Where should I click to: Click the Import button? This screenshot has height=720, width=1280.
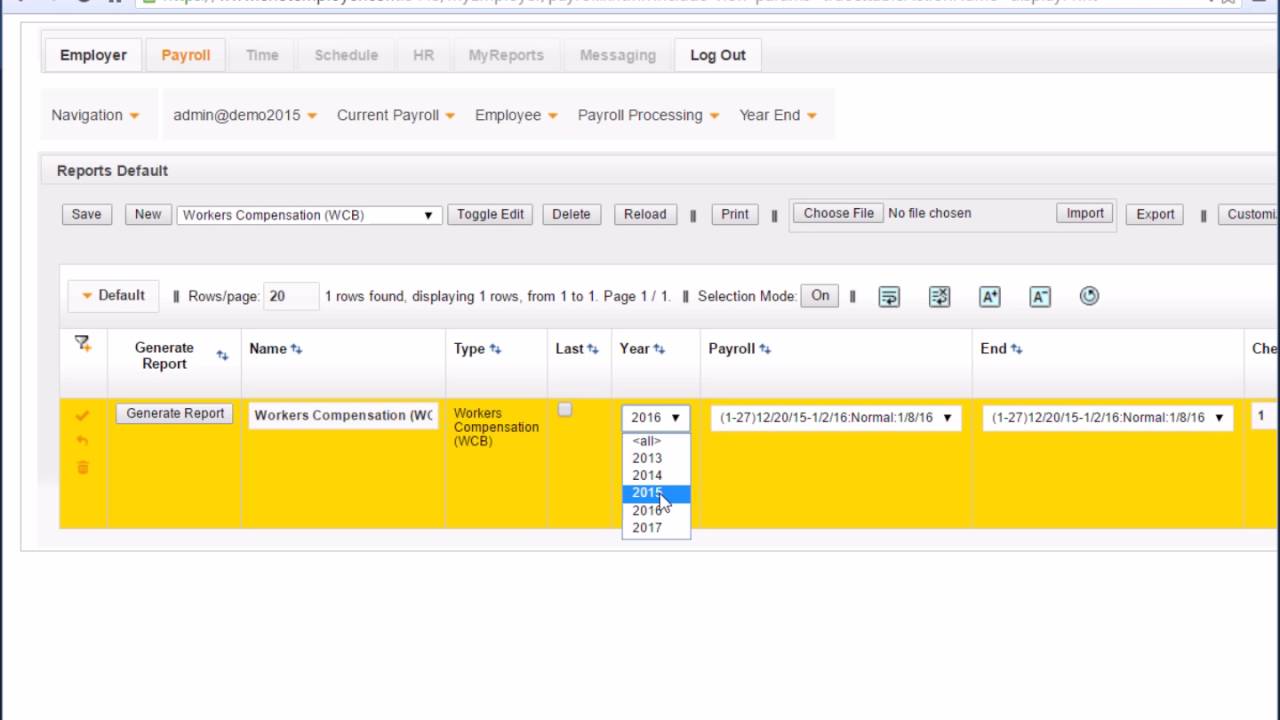(1085, 213)
